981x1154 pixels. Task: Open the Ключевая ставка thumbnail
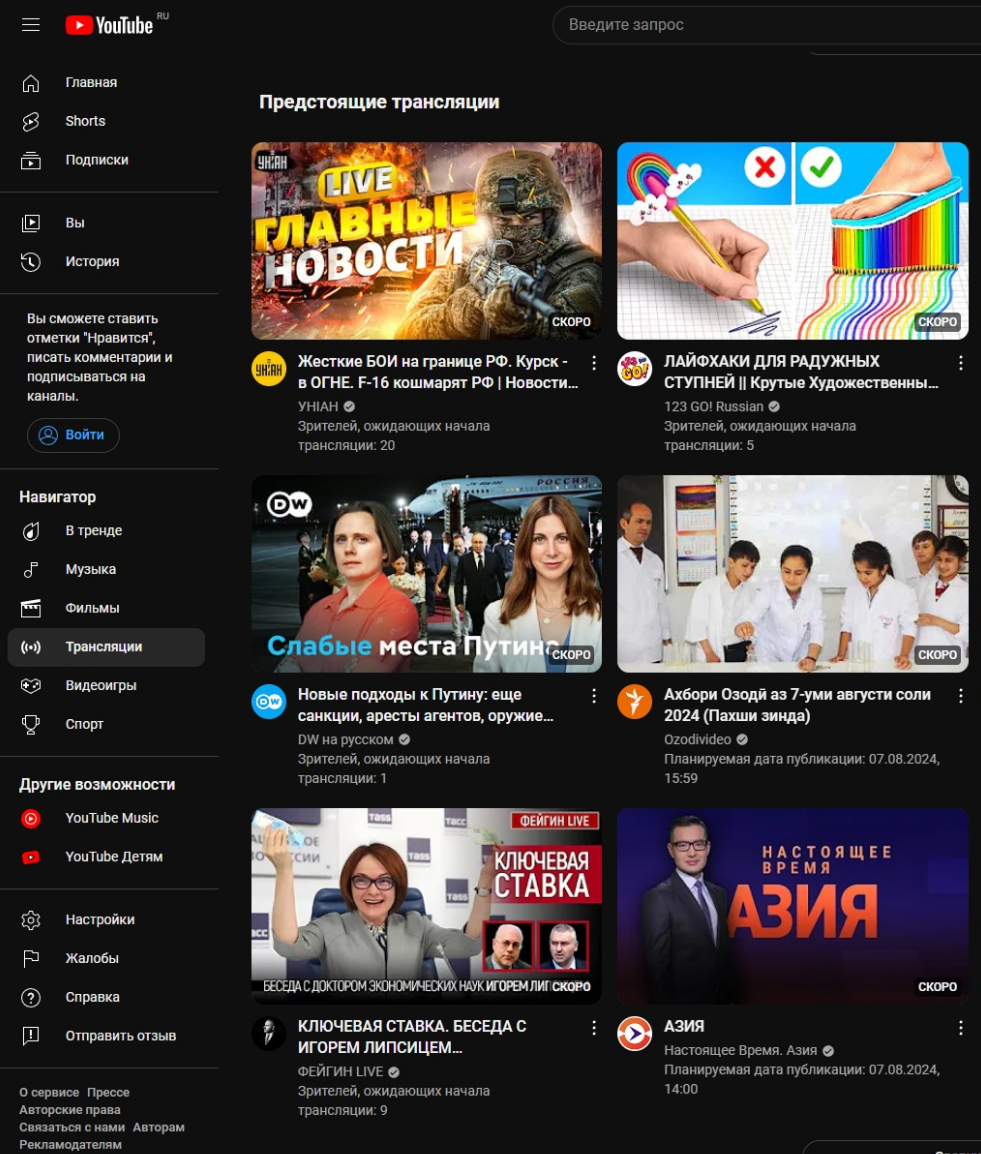pos(427,906)
